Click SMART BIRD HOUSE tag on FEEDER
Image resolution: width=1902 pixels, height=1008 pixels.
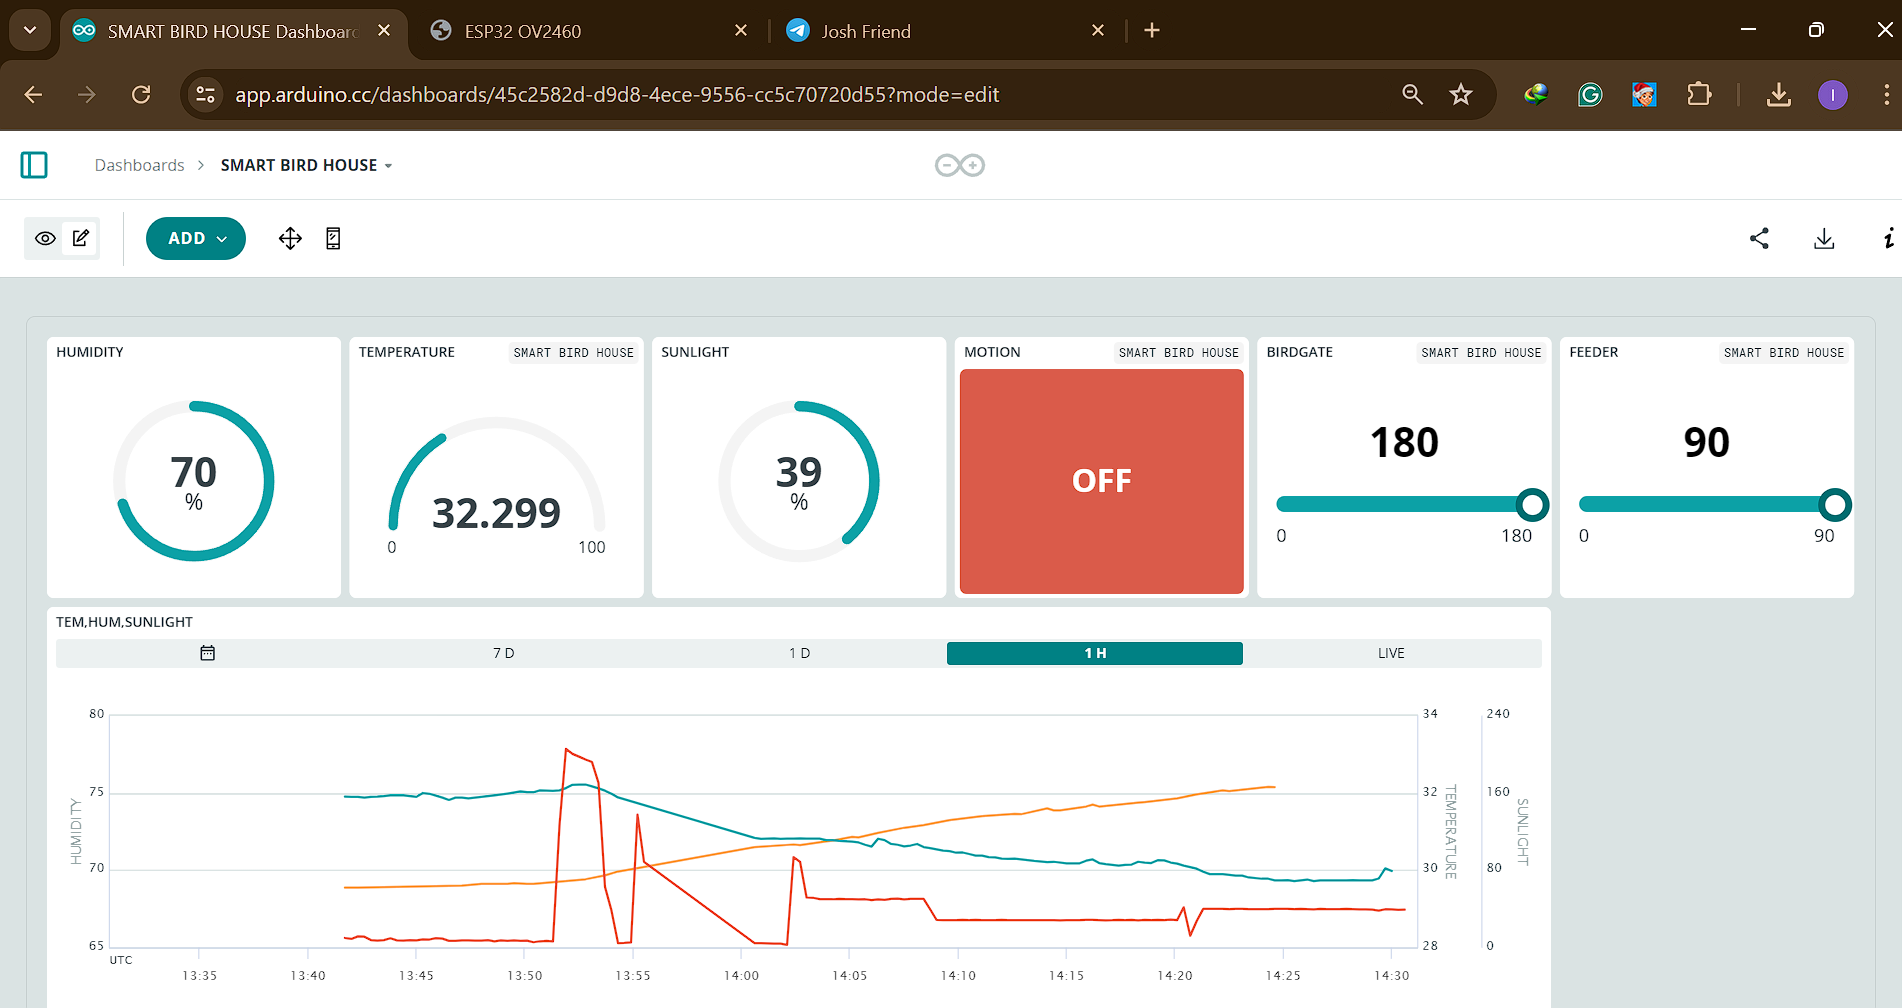(x=1783, y=353)
